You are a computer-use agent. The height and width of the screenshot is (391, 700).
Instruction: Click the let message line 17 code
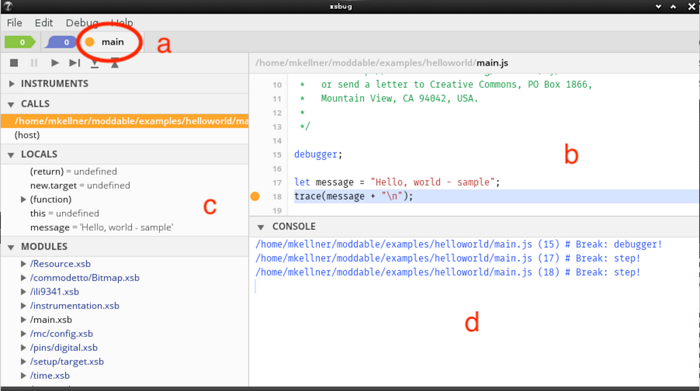397,182
